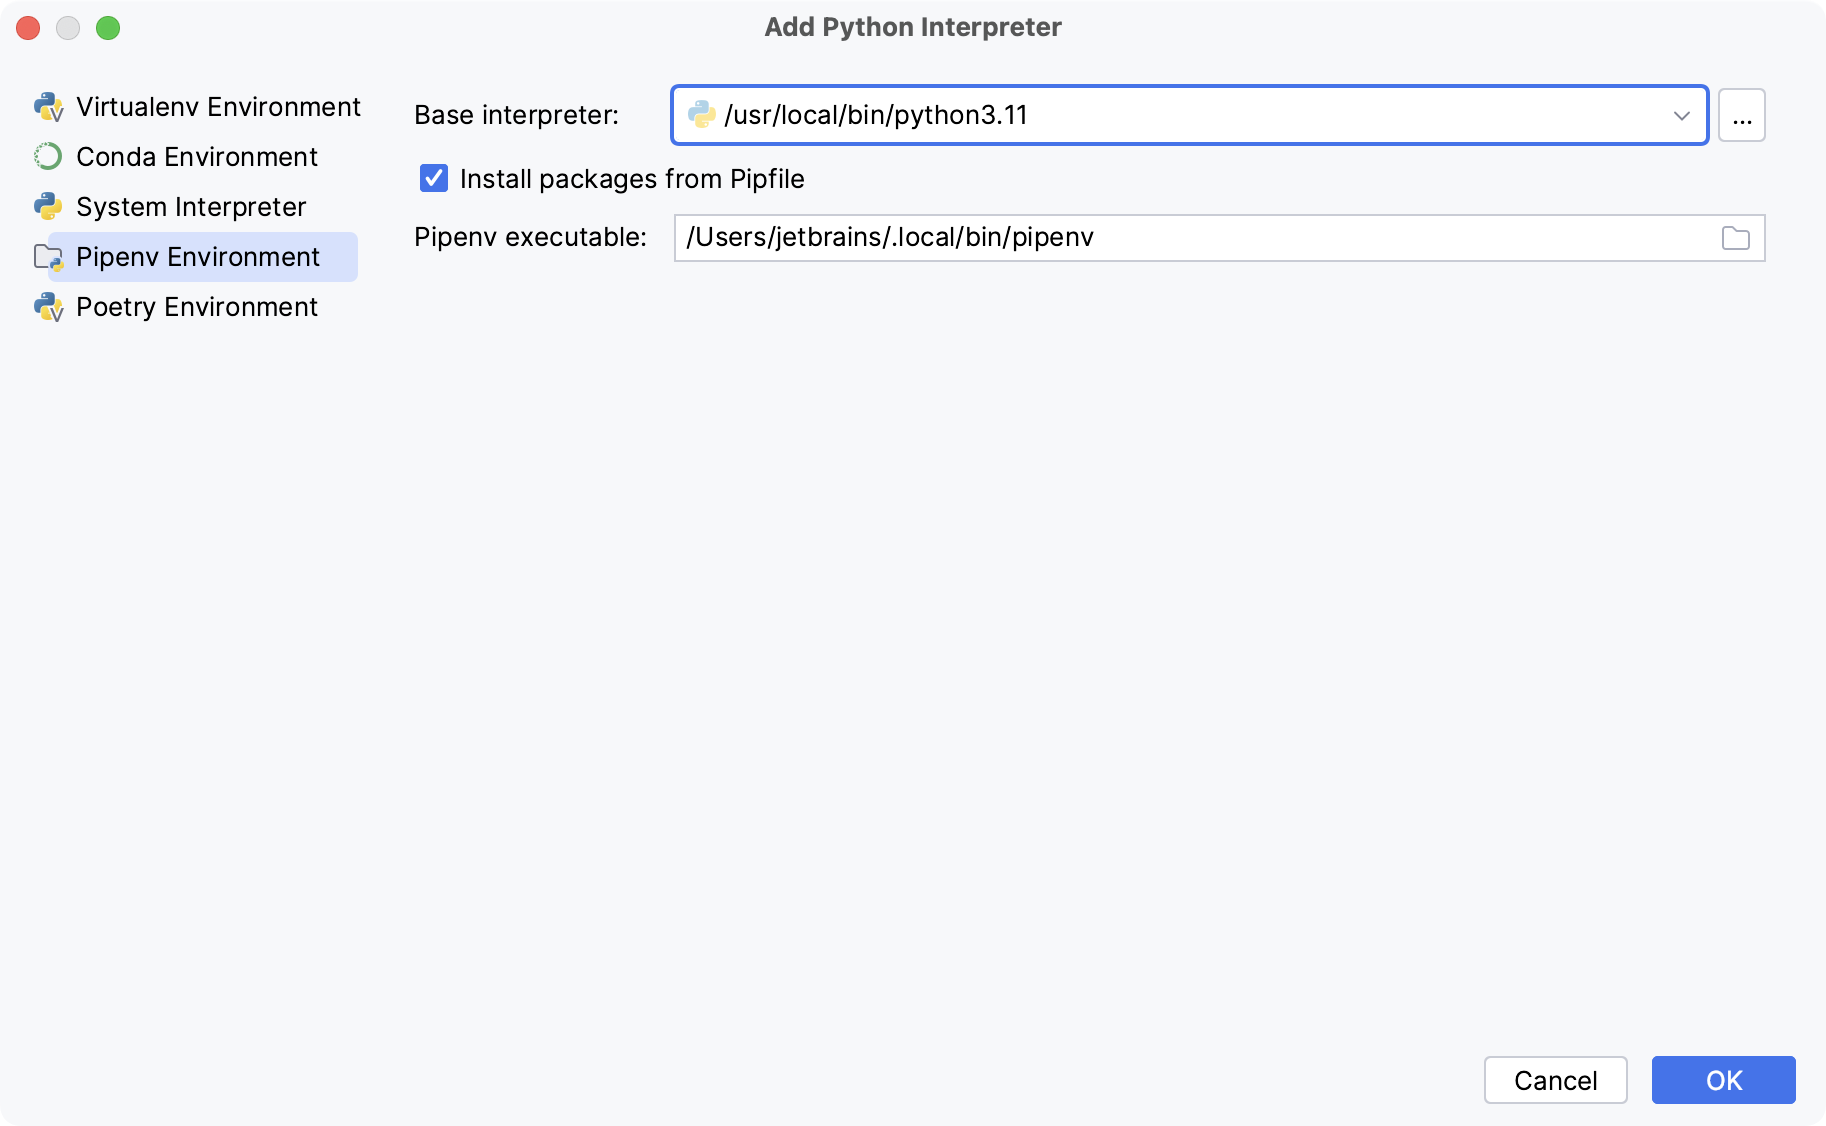Open the folder browser for Pipenv executable
Screen dimensions: 1826x1126
[x=1737, y=237]
